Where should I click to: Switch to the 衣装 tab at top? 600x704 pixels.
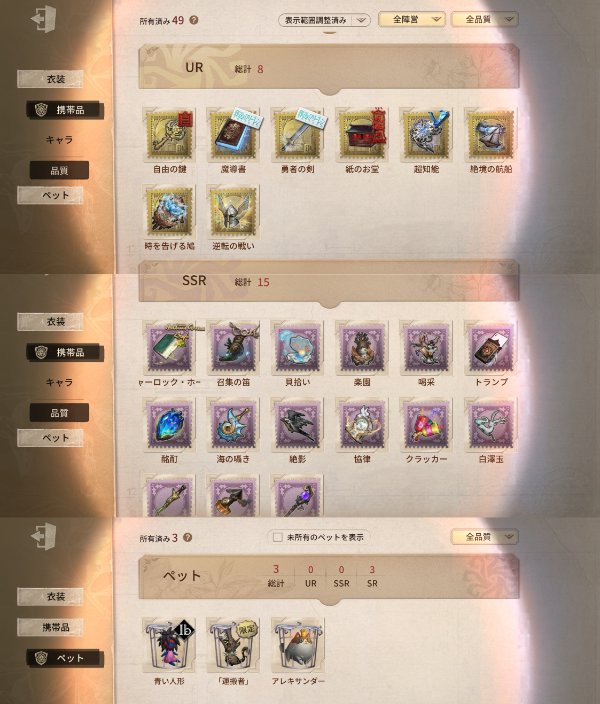tap(50, 79)
